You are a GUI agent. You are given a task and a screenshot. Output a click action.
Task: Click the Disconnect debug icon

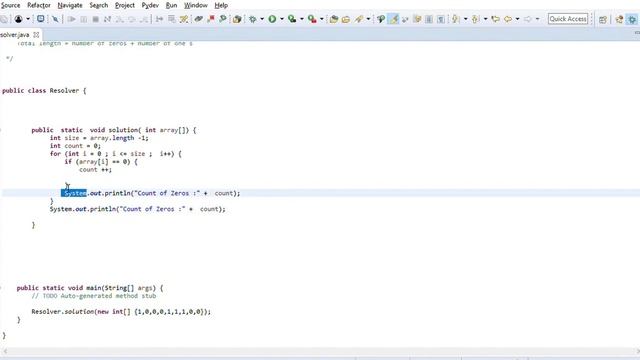click(107, 19)
